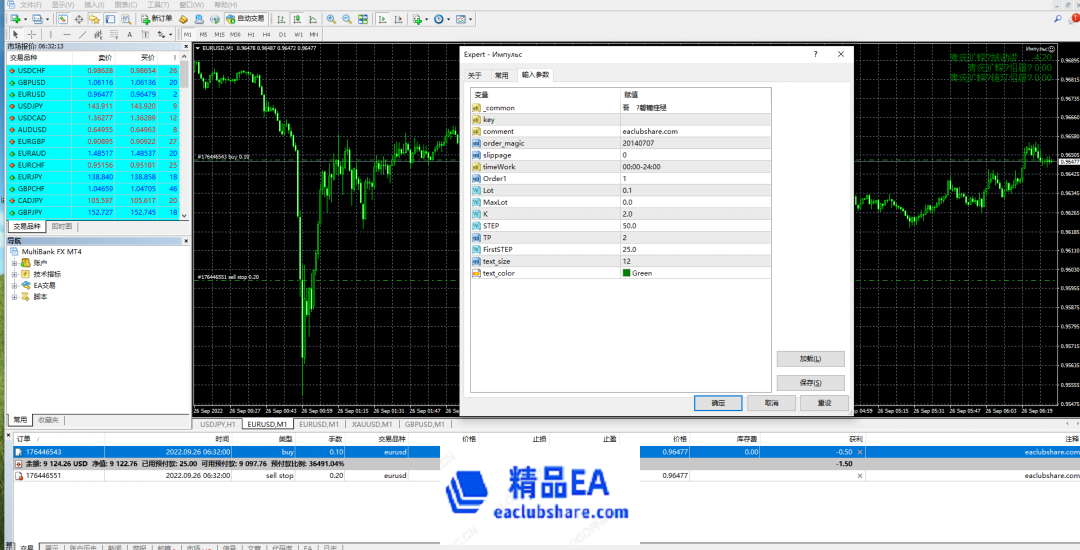1080x550 pixels.
Task: Select the crosshair tool
Action: [32, 34]
